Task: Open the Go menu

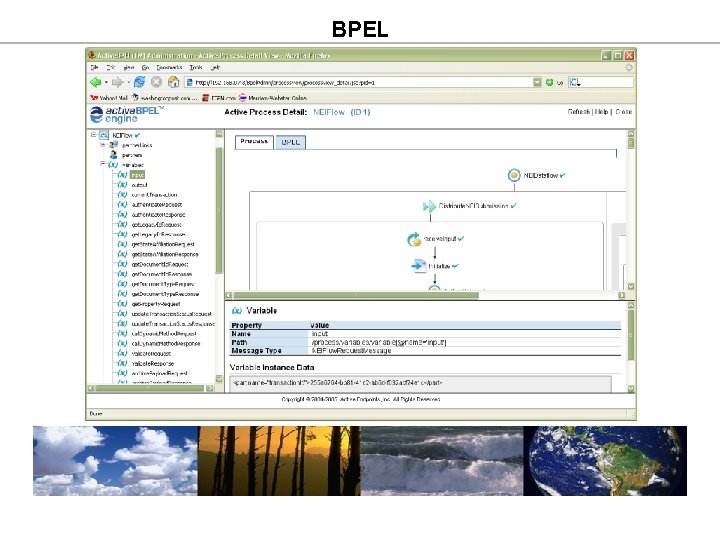Action: point(146,68)
